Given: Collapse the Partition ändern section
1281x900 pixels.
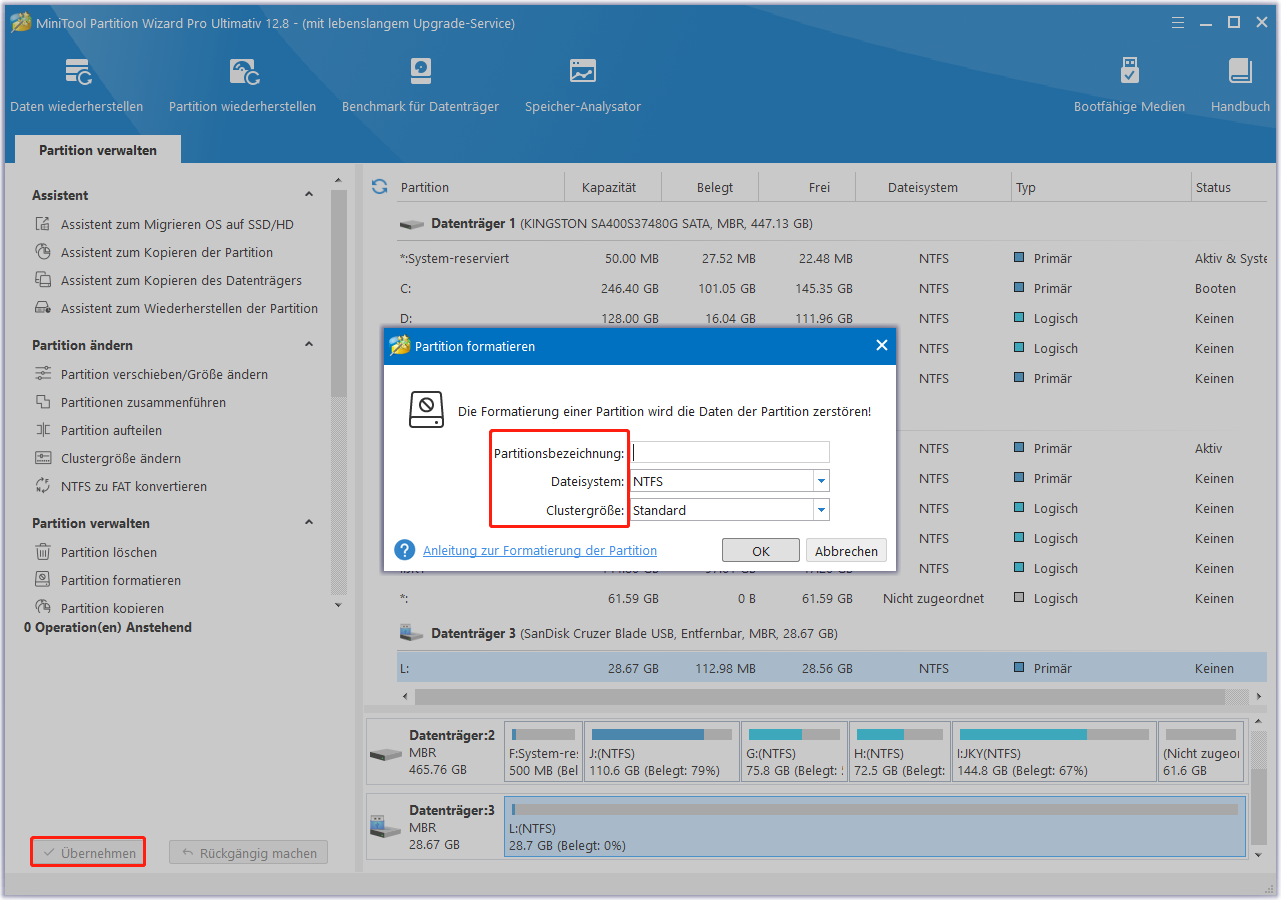Looking at the screenshot, I should pyautogui.click(x=309, y=345).
